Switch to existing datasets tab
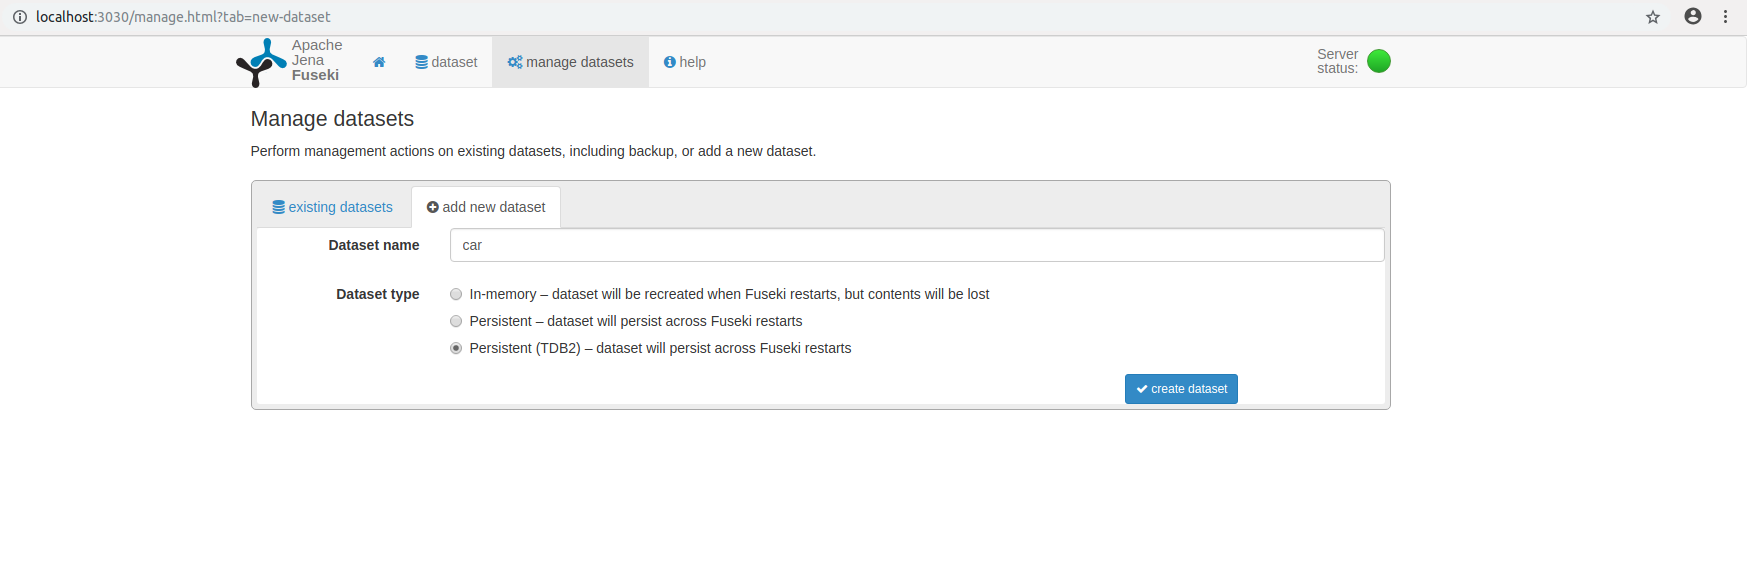Image resolution: width=1747 pixels, height=572 pixels. point(333,207)
